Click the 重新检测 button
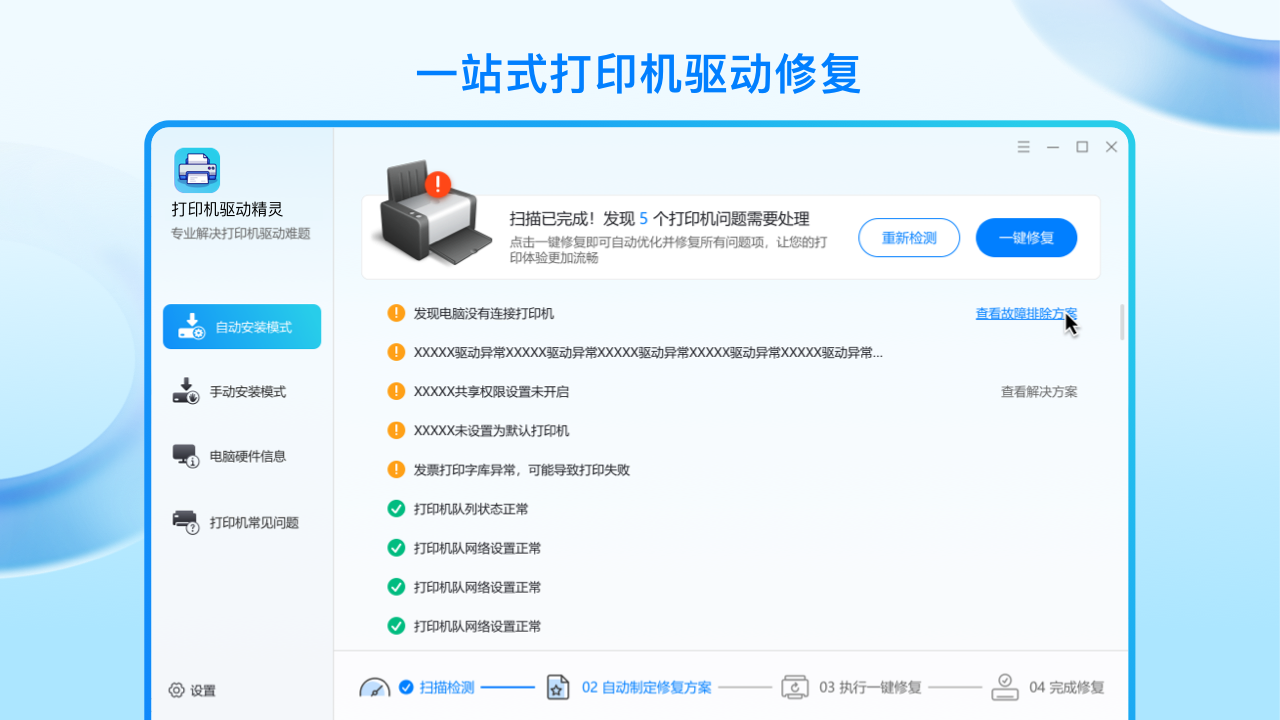This screenshot has width=1280, height=720. tap(909, 237)
